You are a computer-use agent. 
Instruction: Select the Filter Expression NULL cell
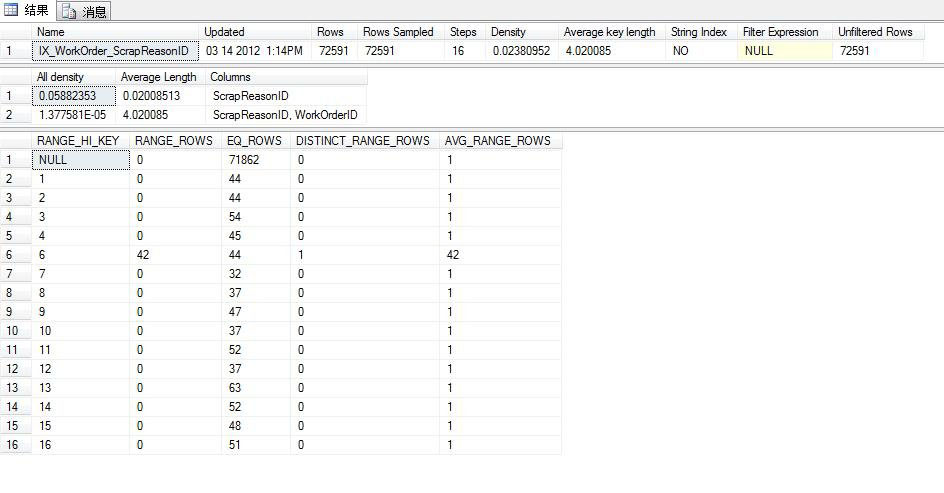pyautogui.click(x=785, y=51)
